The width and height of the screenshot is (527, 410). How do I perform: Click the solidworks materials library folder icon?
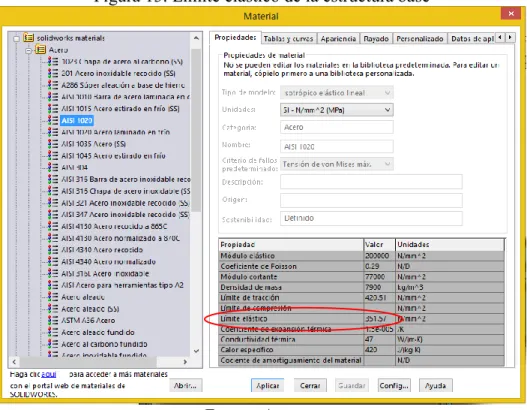(x=29, y=38)
